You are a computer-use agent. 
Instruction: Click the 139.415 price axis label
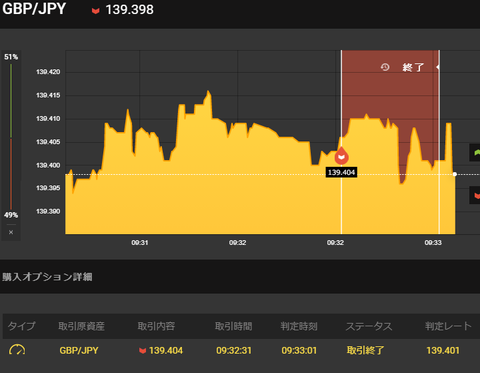(x=48, y=95)
